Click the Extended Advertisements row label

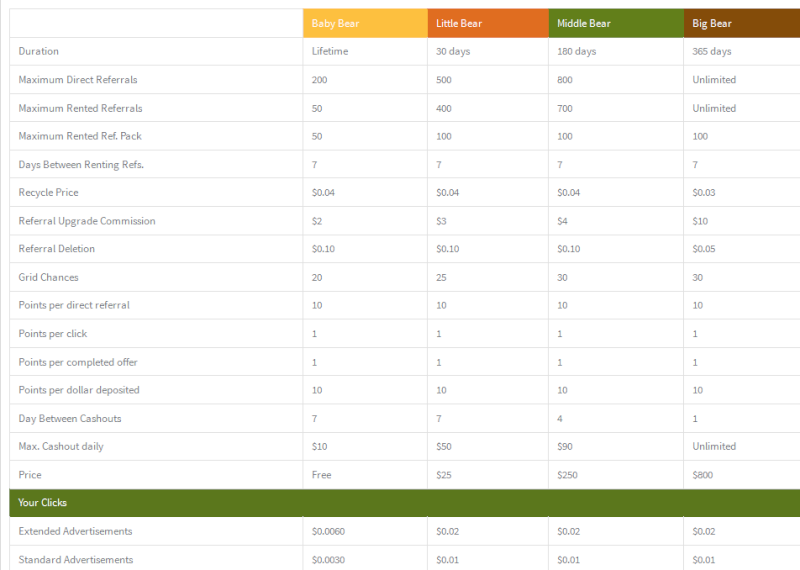(x=76, y=531)
